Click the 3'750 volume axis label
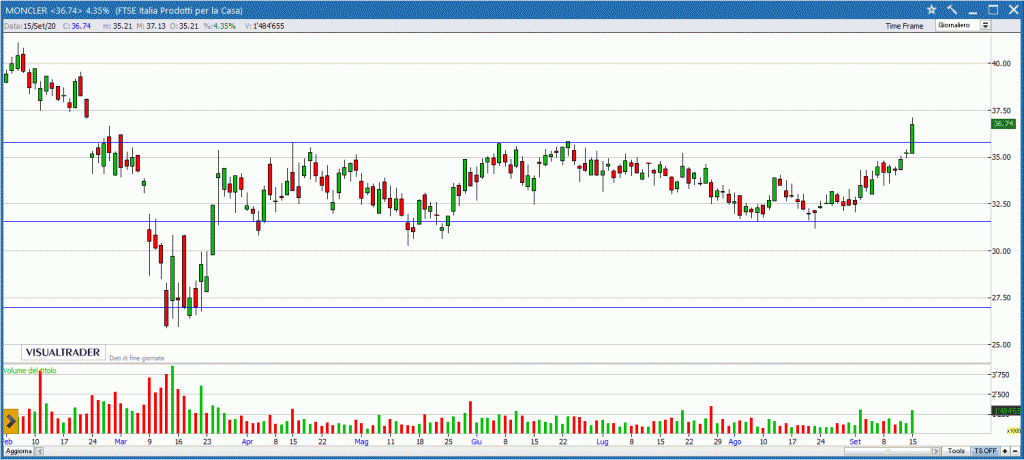 click(1001, 375)
